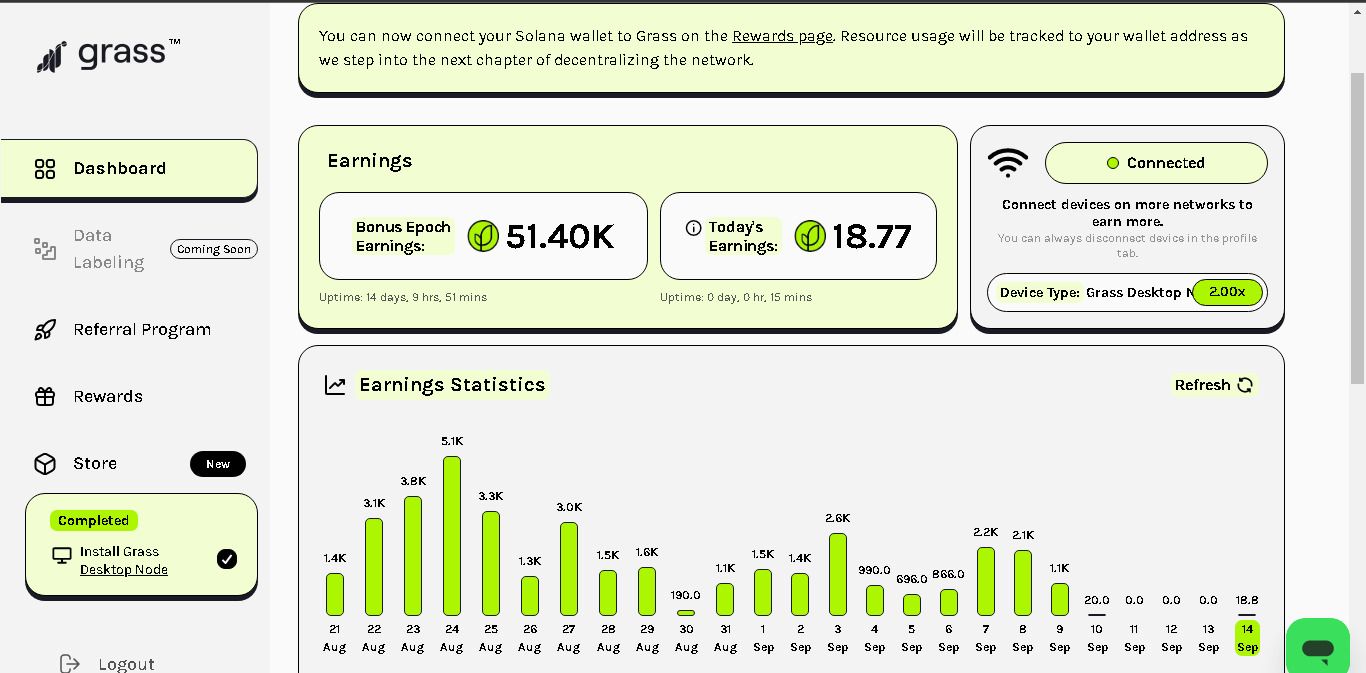Click the 2.00x device multiplier badge
Viewport: 1366px width, 673px height.
(x=1227, y=292)
